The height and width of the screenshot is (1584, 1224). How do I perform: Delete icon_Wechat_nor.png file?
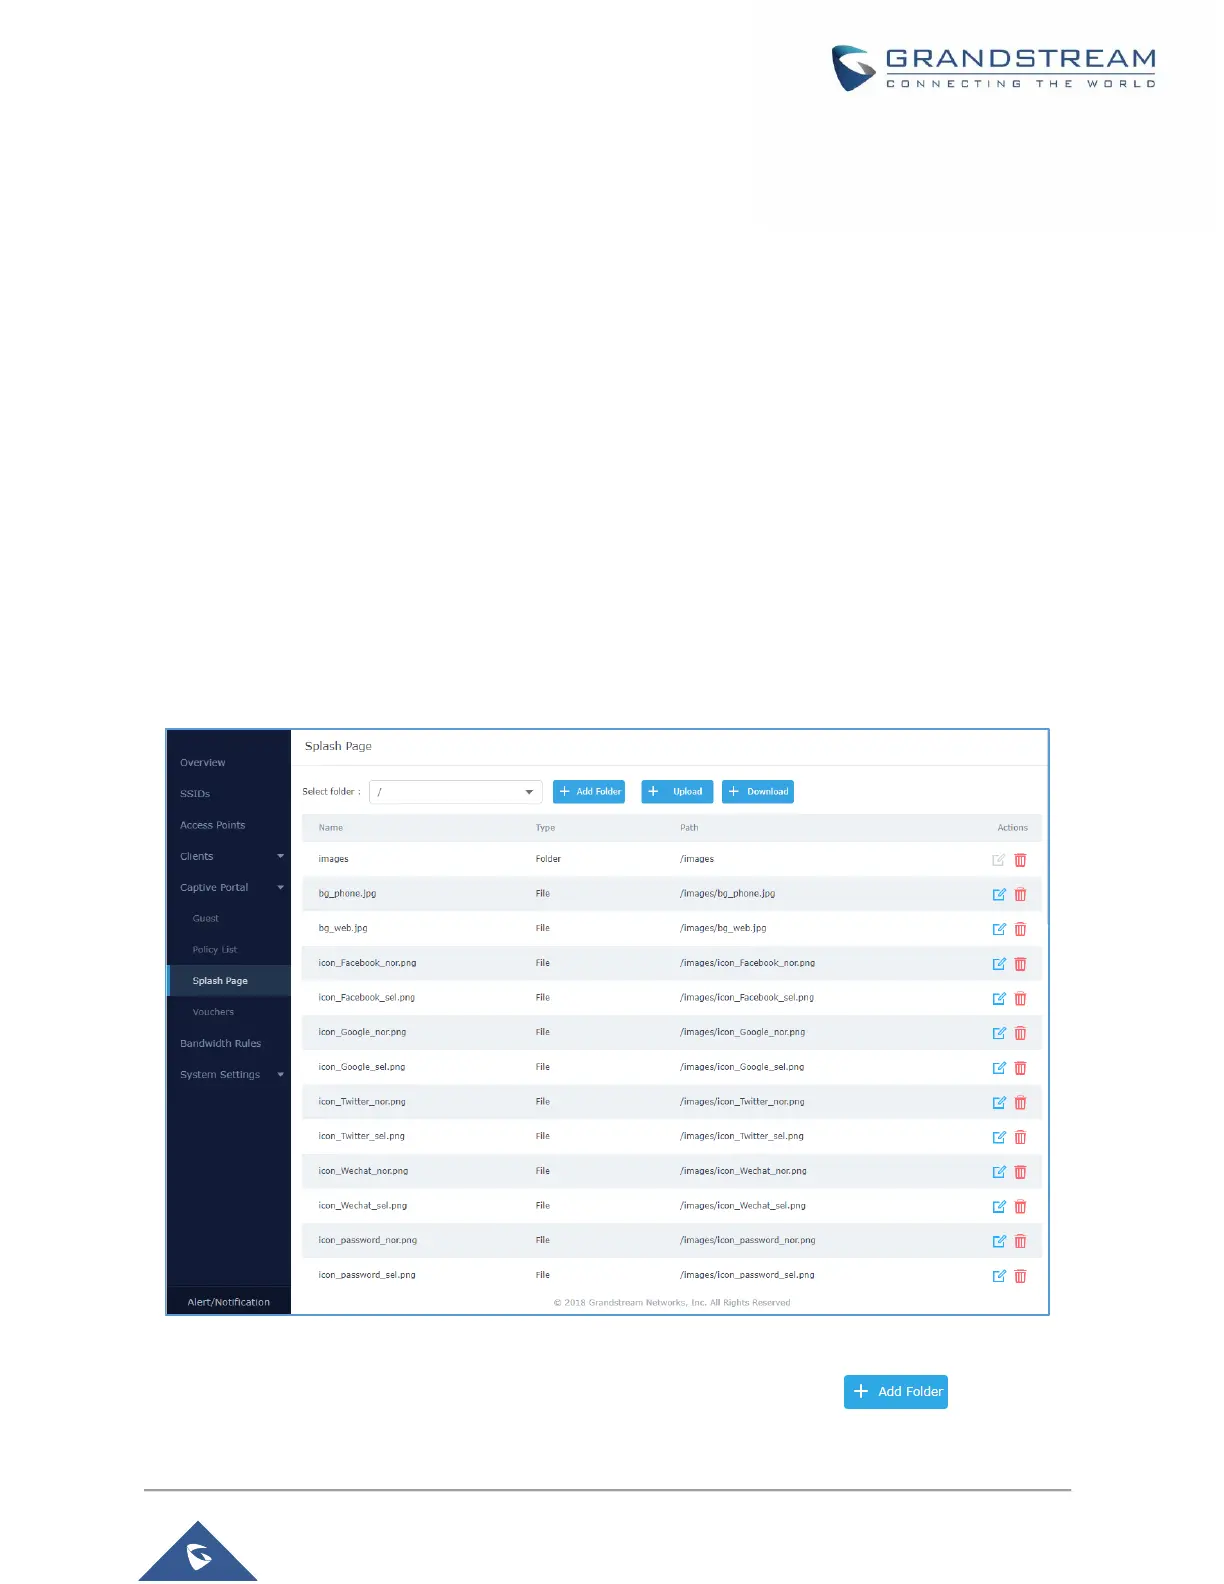[1020, 1172]
